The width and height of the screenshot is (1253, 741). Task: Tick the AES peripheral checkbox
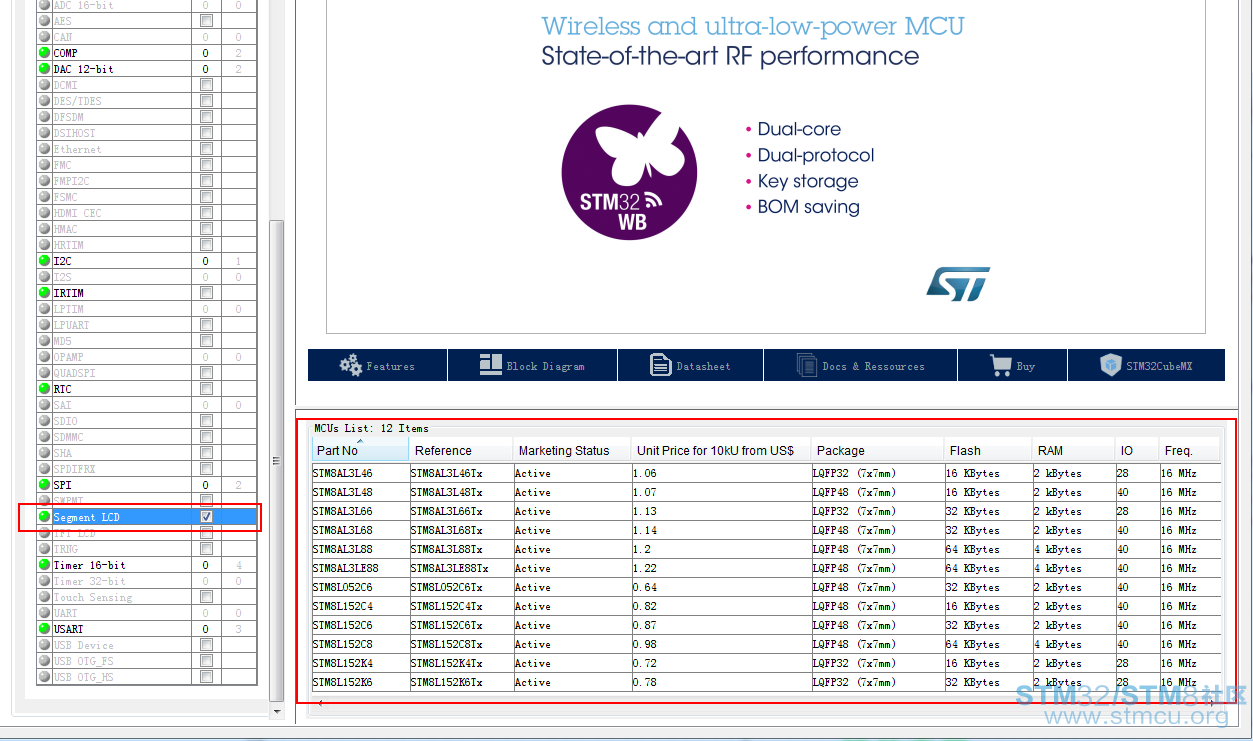pos(206,21)
